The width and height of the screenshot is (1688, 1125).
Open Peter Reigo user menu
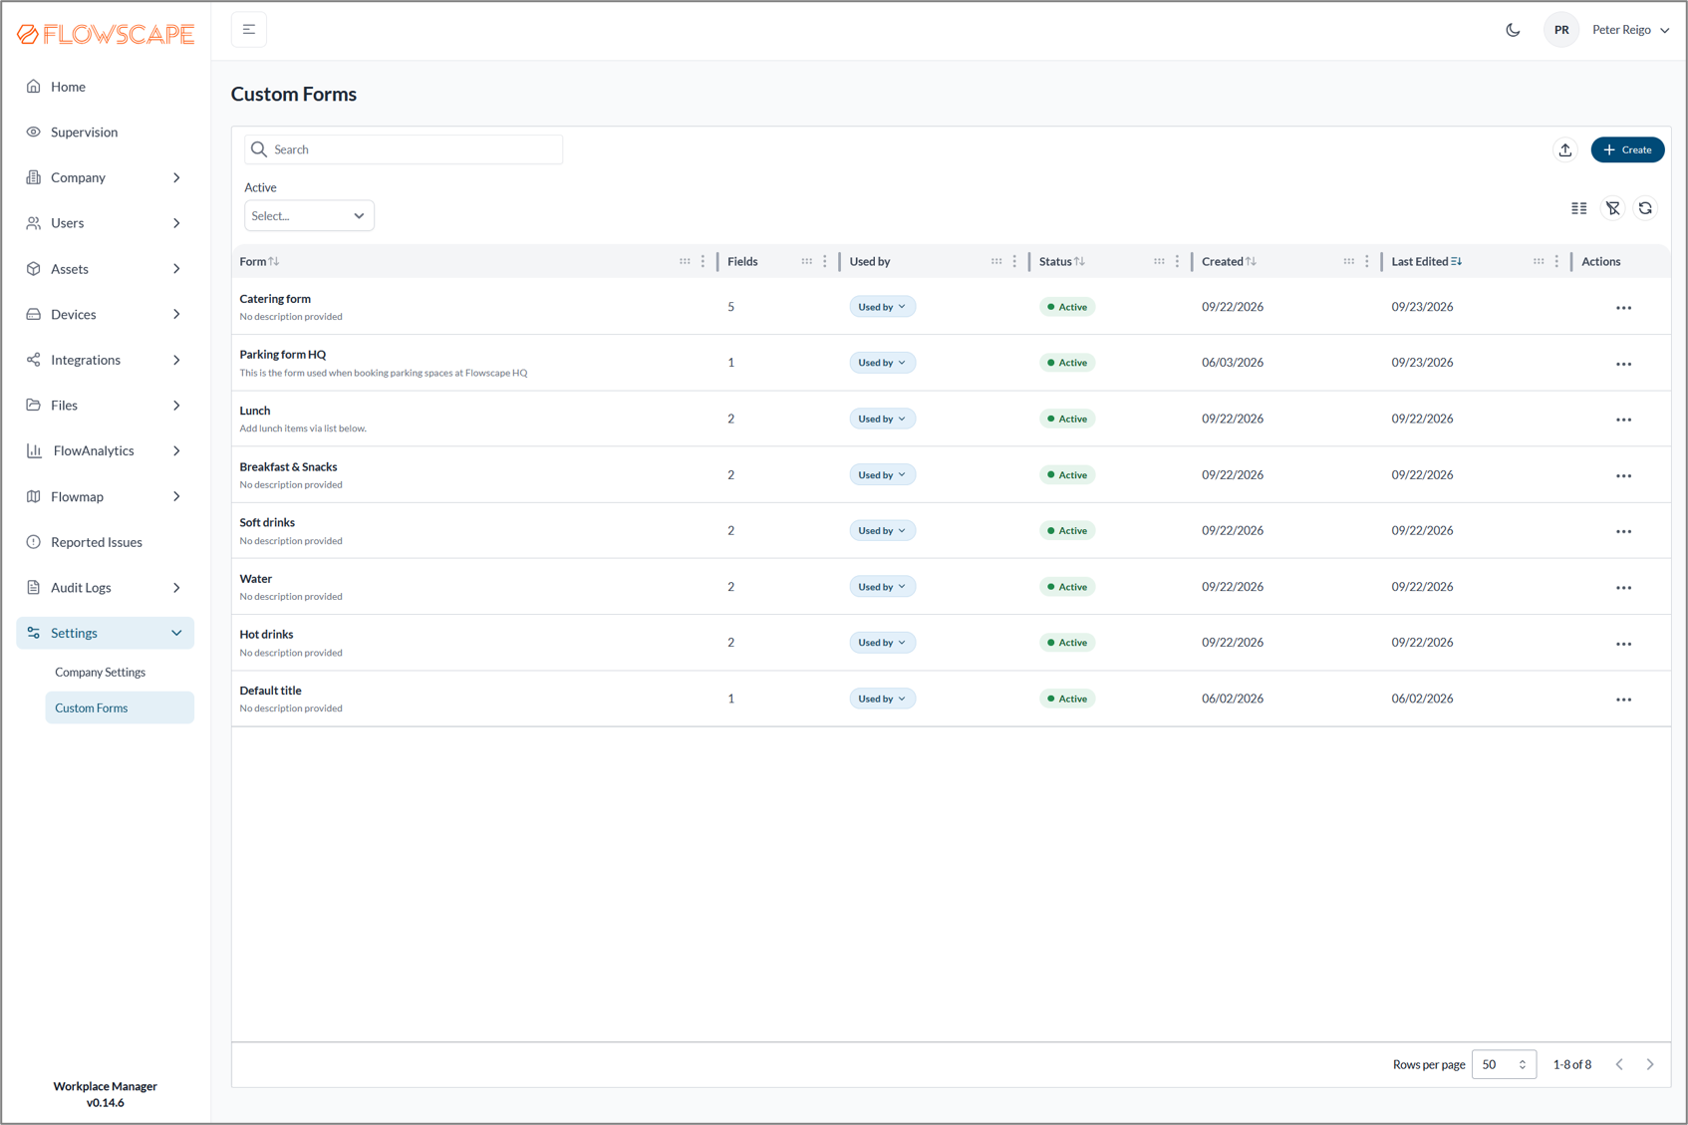[x=1630, y=30]
